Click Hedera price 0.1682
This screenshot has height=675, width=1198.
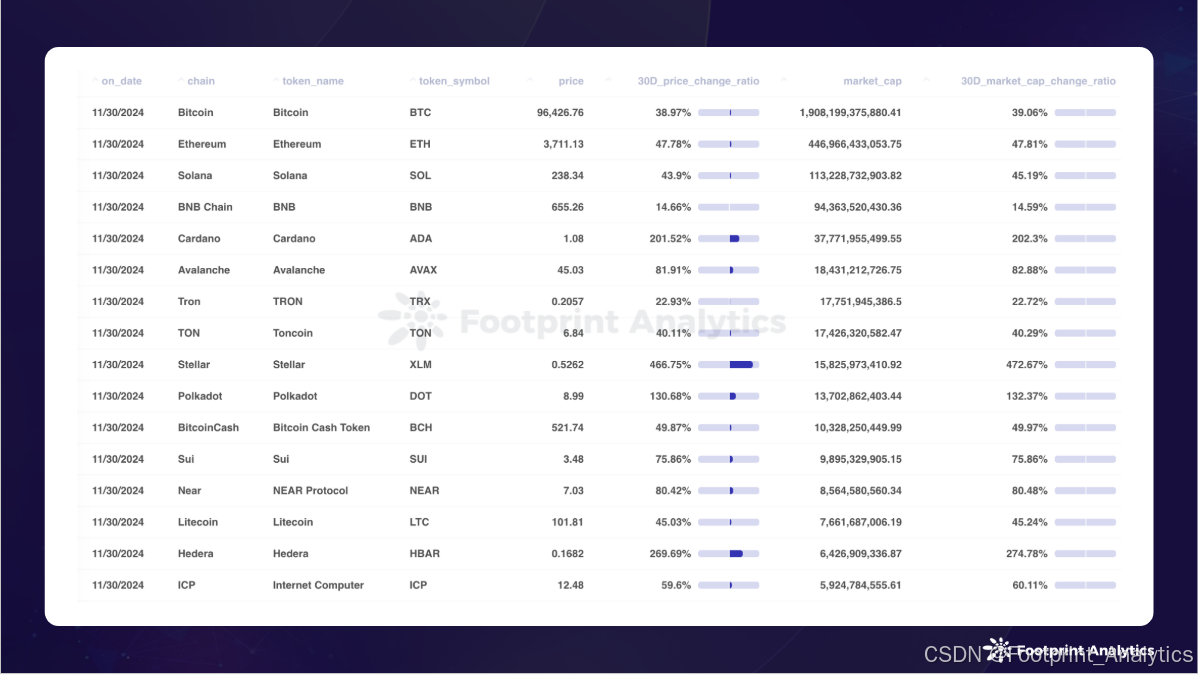pos(567,553)
